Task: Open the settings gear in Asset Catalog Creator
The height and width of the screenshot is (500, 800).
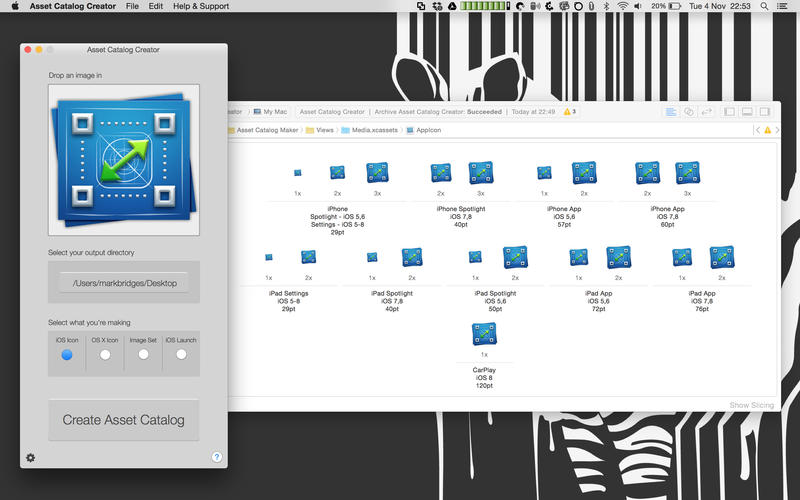Action: pos(30,457)
